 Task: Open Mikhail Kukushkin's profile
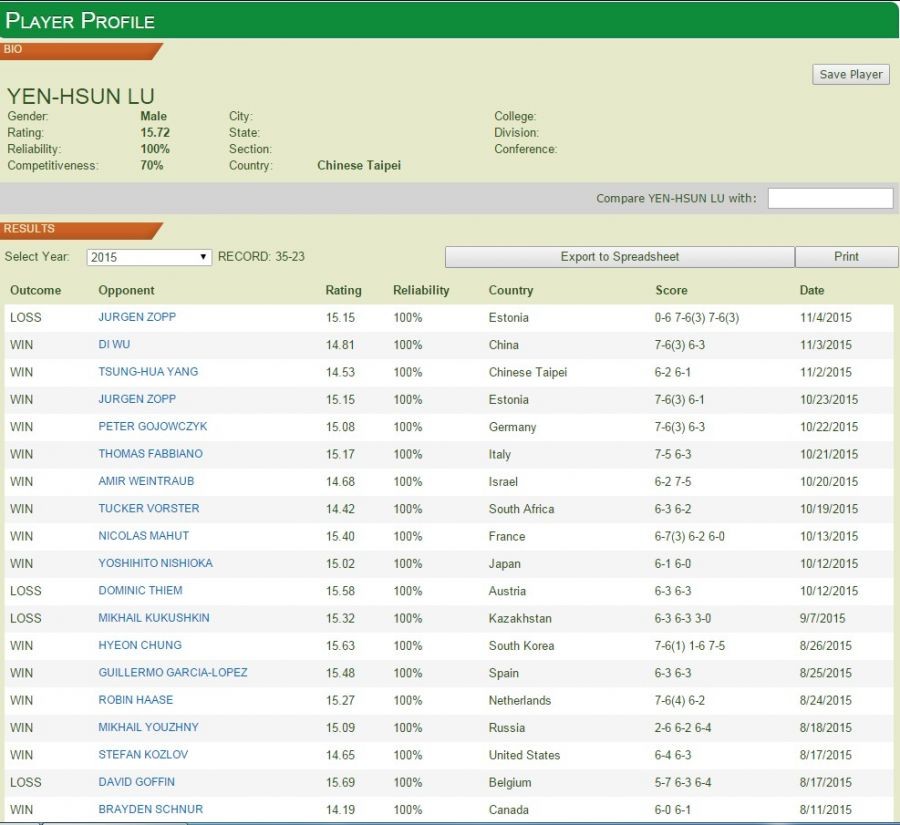click(x=154, y=618)
